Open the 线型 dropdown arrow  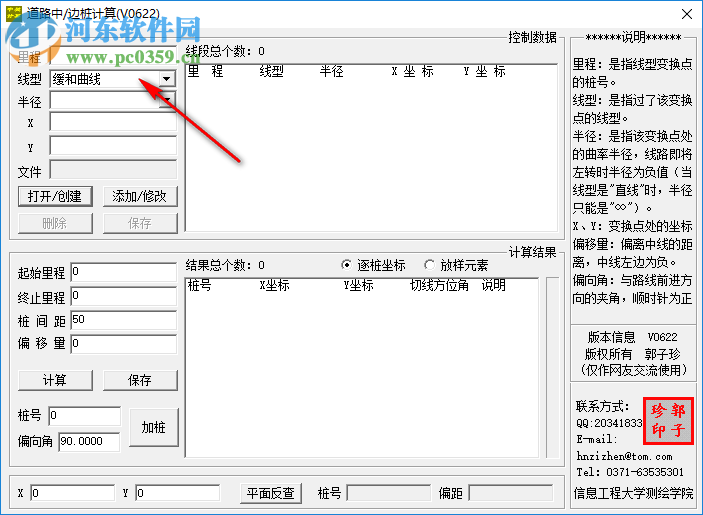166,79
